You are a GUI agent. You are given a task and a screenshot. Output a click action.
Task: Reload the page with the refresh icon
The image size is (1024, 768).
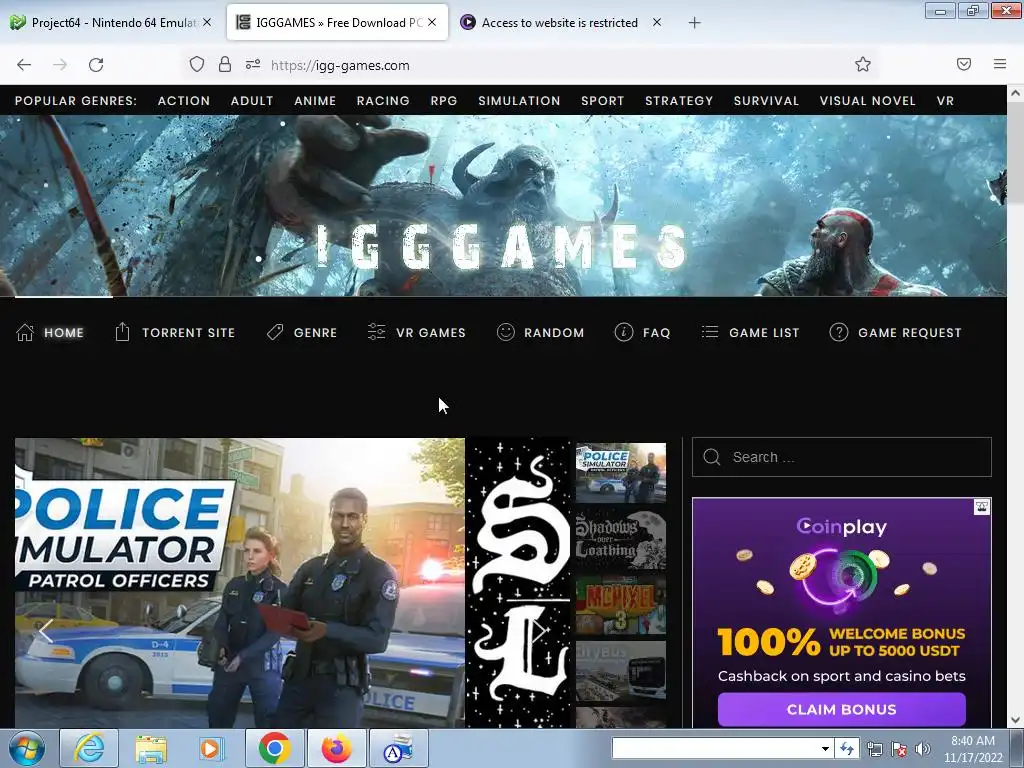tap(96, 65)
